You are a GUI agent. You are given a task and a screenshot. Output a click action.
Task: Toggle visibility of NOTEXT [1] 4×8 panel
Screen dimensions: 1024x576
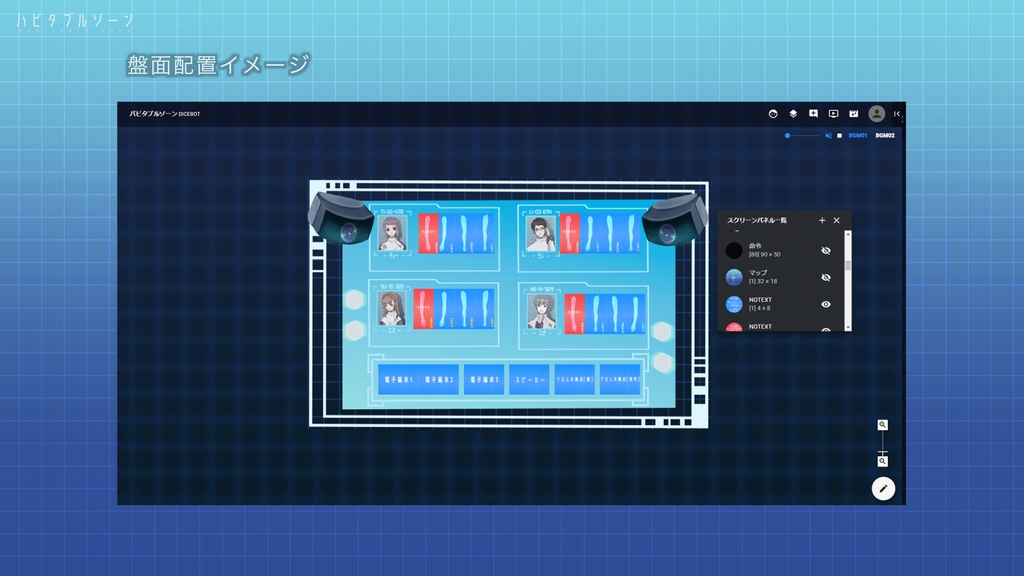click(825, 304)
